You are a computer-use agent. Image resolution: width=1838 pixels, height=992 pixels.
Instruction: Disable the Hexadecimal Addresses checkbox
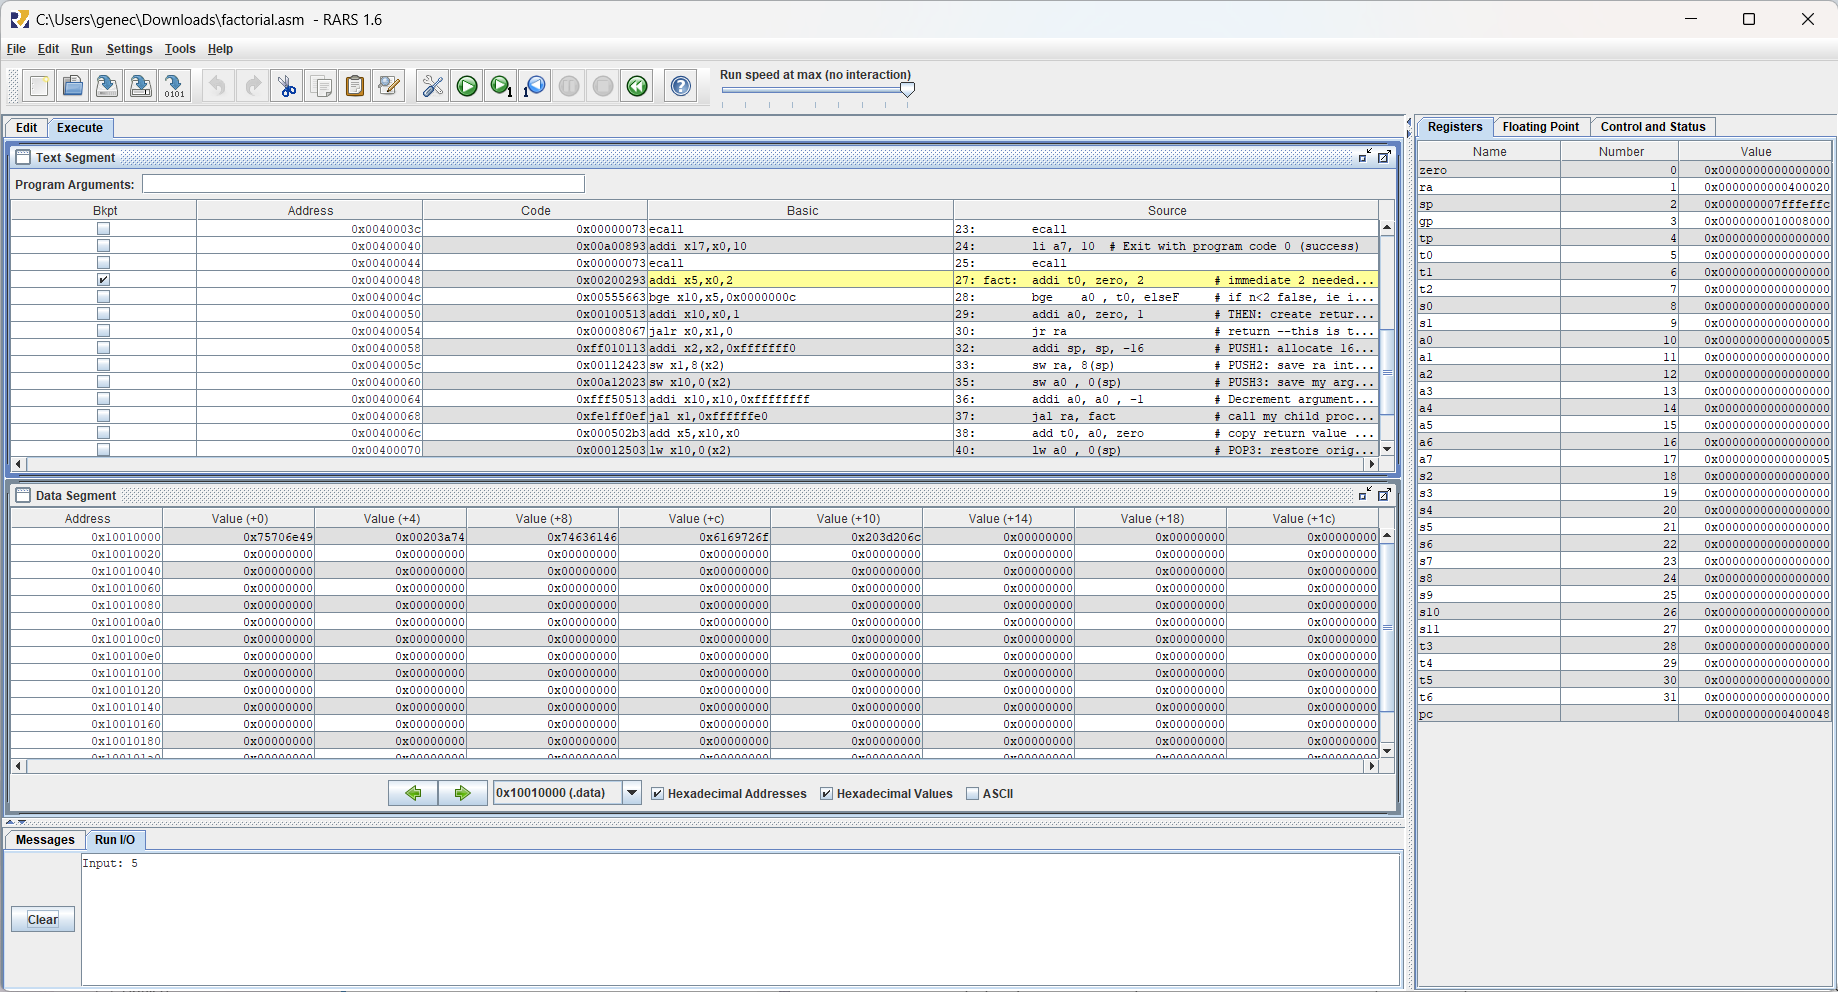pos(657,794)
